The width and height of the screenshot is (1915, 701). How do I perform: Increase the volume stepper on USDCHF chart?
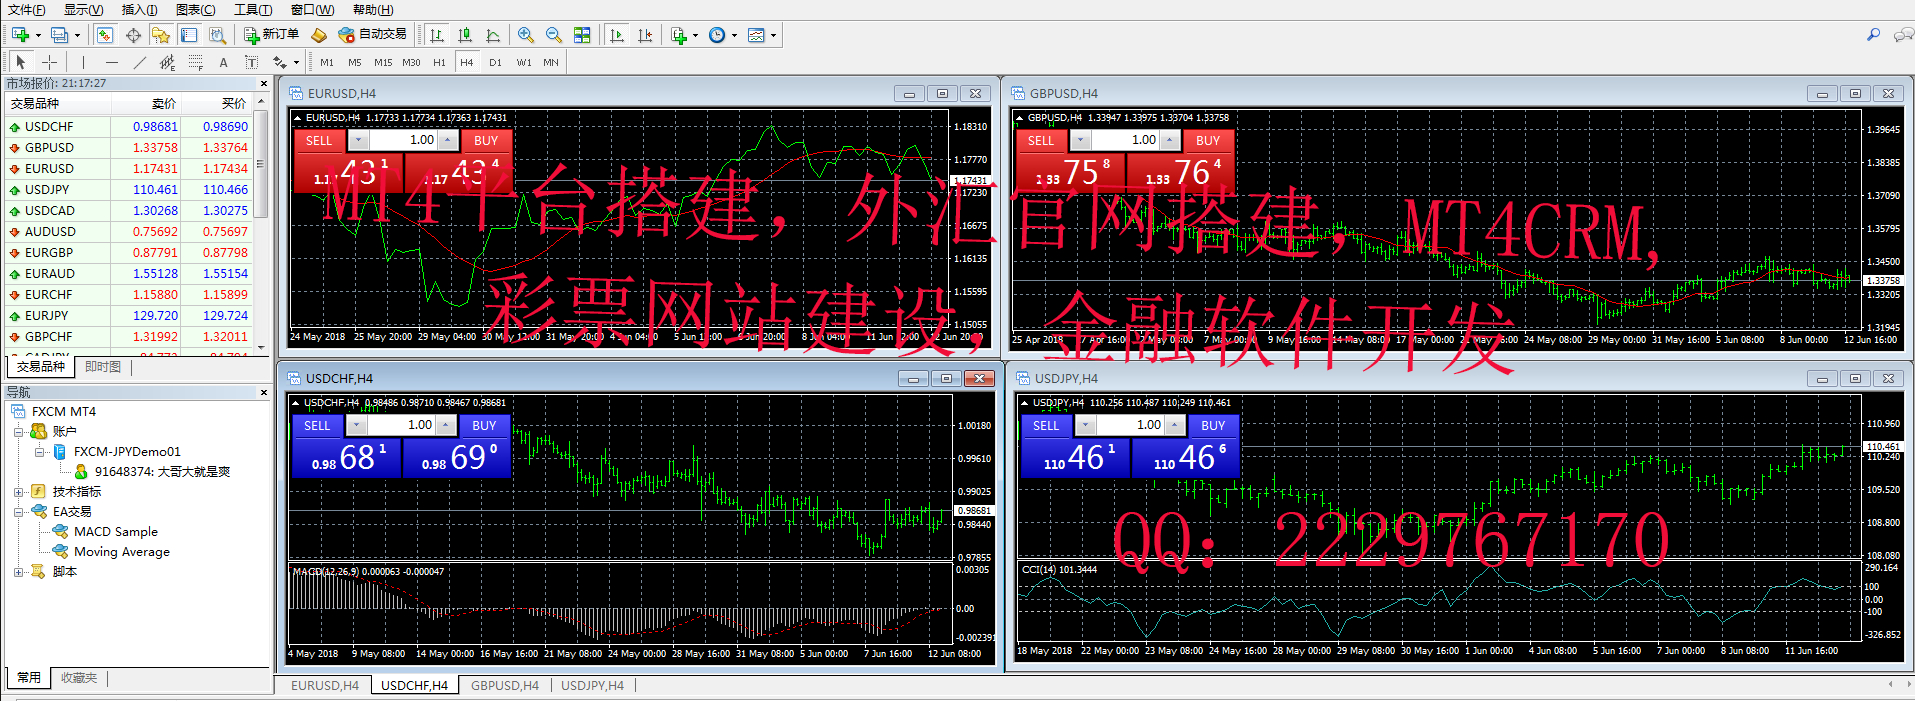click(x=446, y=425)
